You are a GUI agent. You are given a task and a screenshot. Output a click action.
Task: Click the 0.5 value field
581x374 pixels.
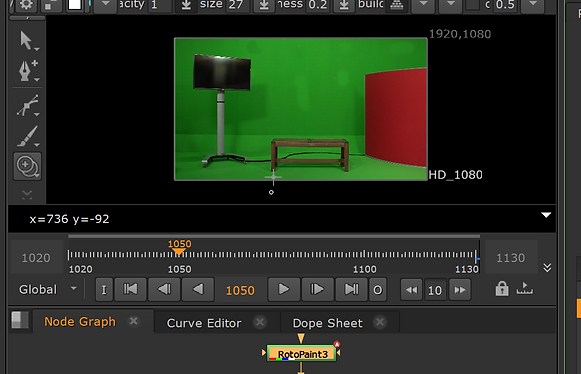[x=505, y=5]
